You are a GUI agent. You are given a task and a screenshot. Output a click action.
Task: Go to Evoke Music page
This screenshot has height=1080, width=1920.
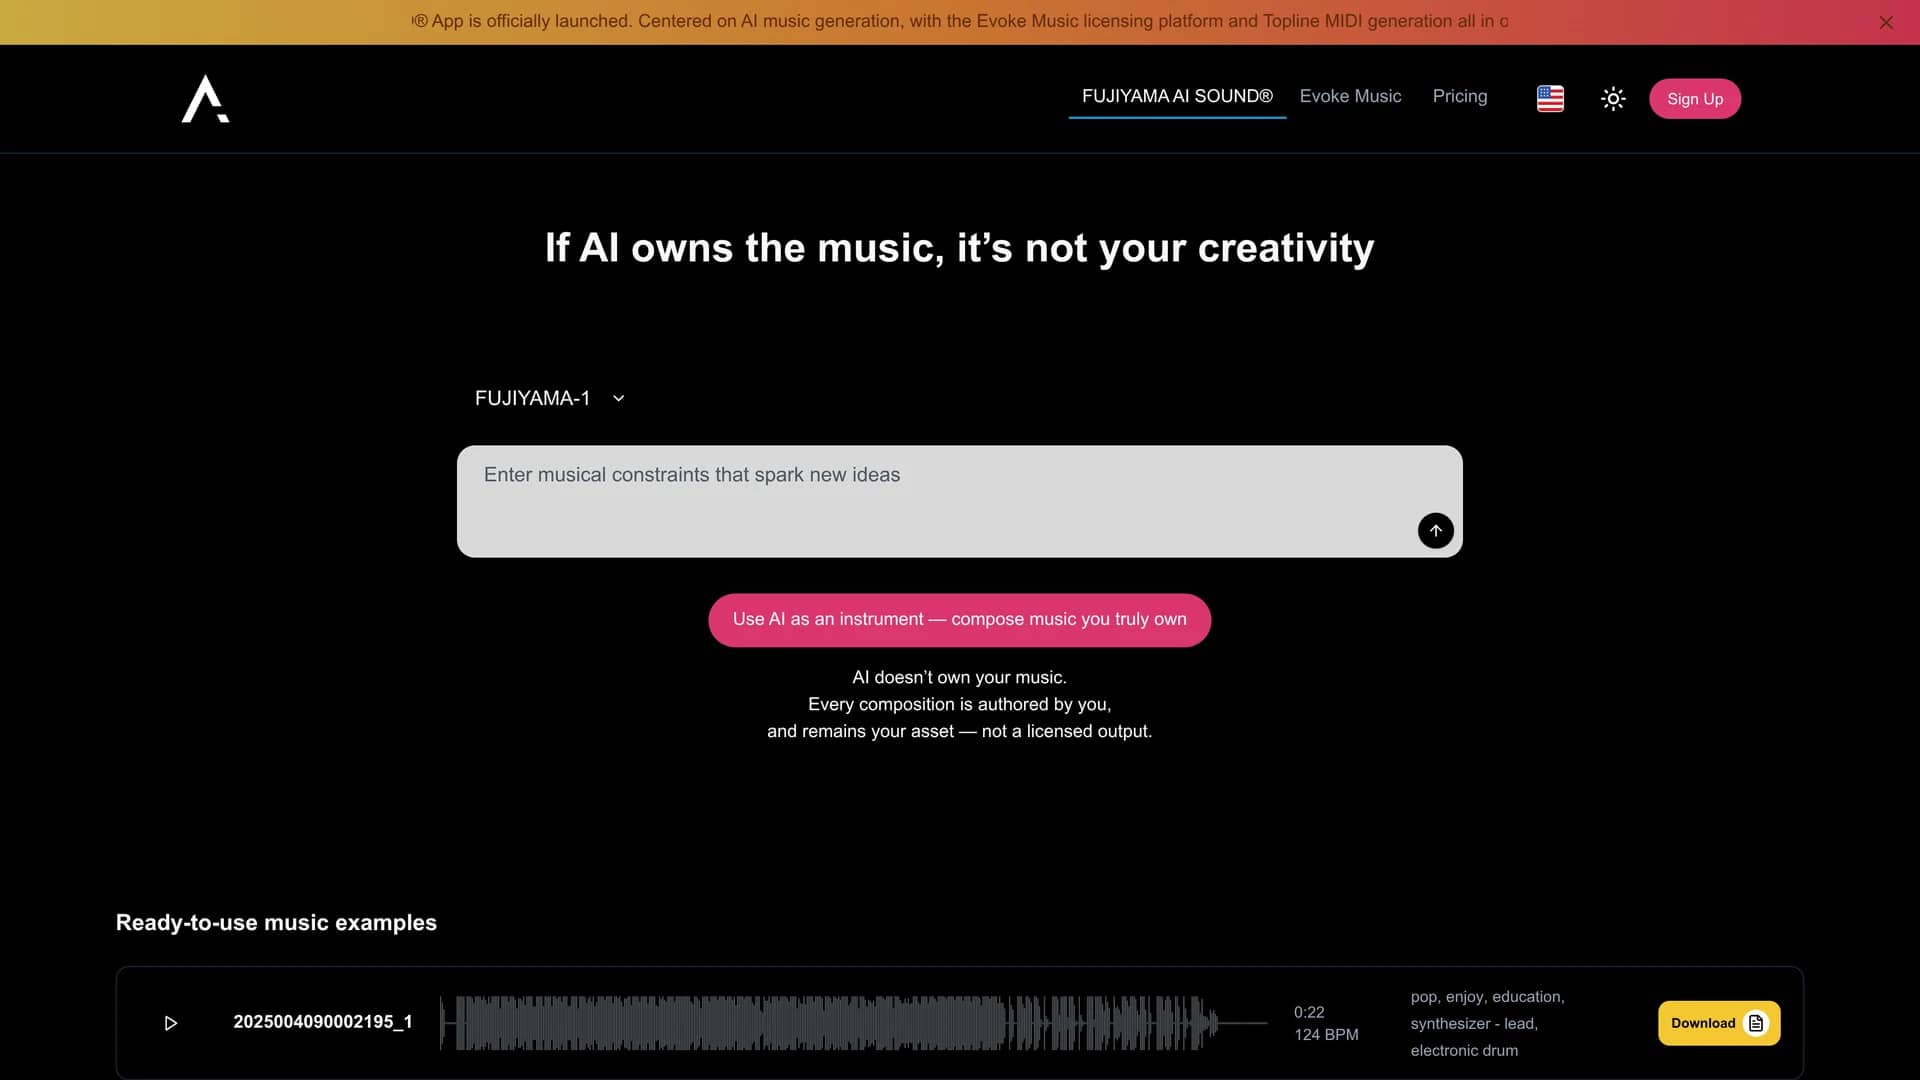[1350, 97]
